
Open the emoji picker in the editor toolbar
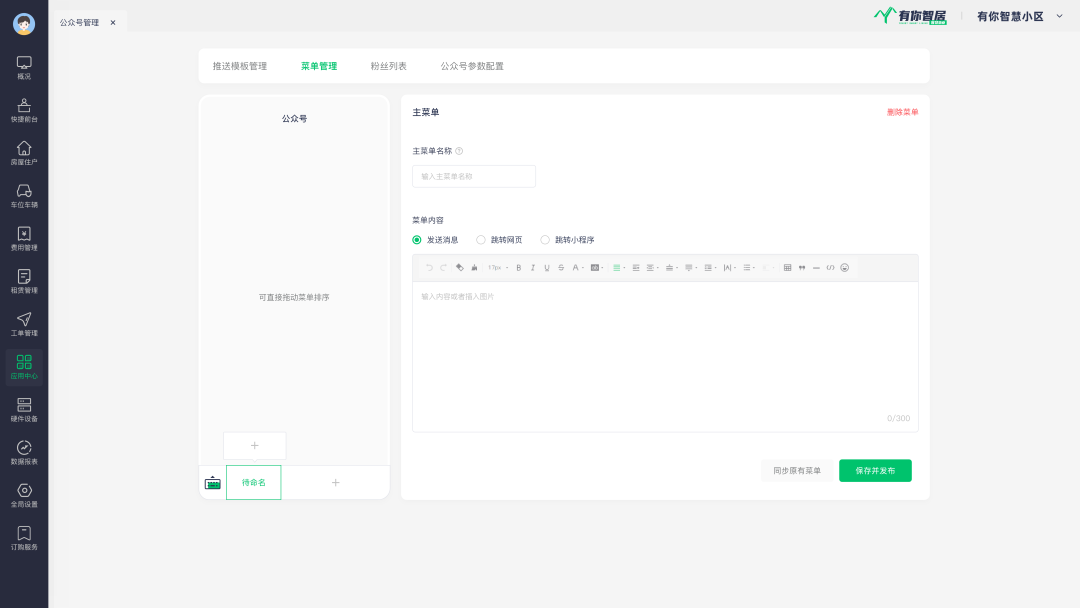coord(845,268)
